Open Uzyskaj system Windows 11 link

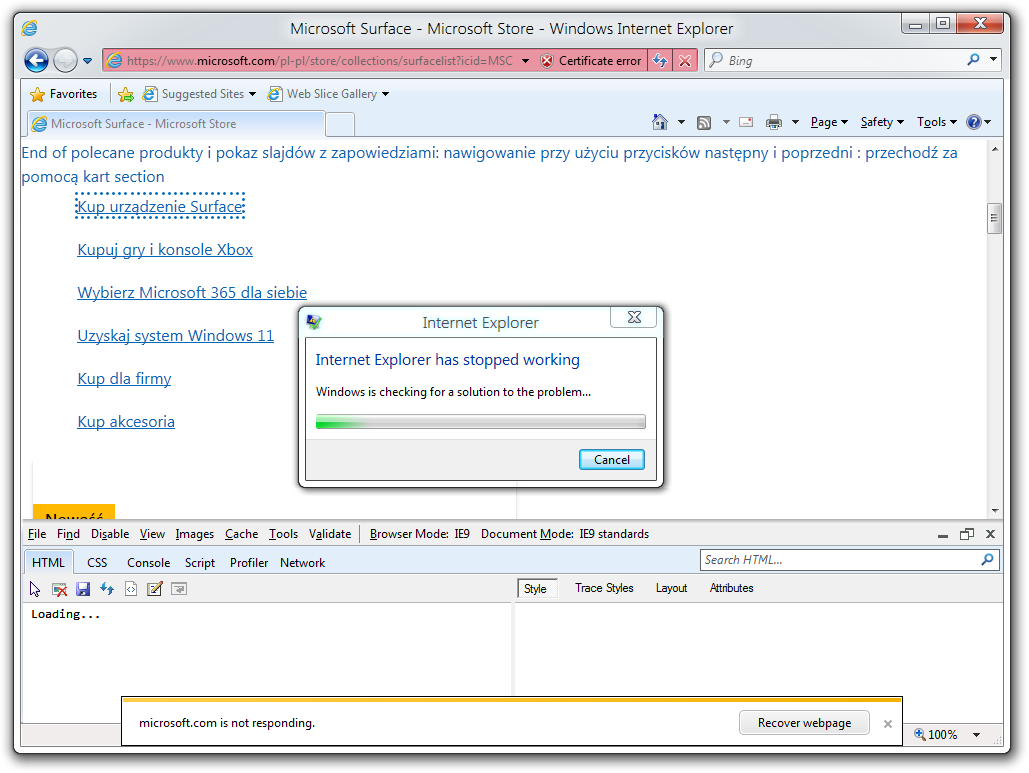175,336
